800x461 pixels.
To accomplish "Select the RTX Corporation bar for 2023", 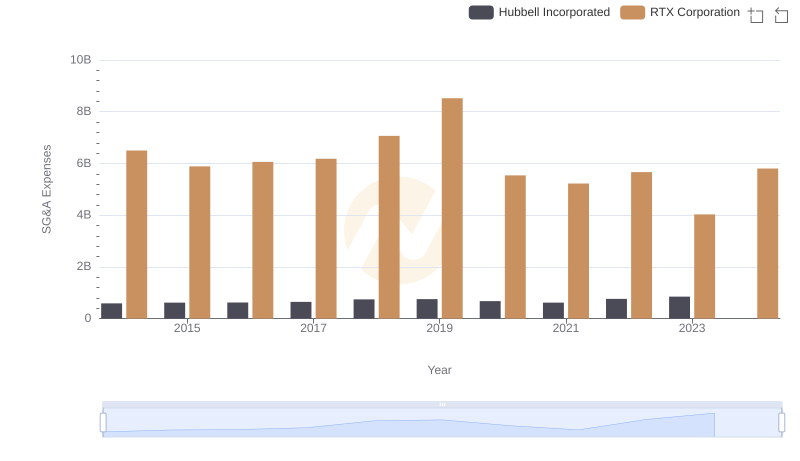I will tap(704, 266).
